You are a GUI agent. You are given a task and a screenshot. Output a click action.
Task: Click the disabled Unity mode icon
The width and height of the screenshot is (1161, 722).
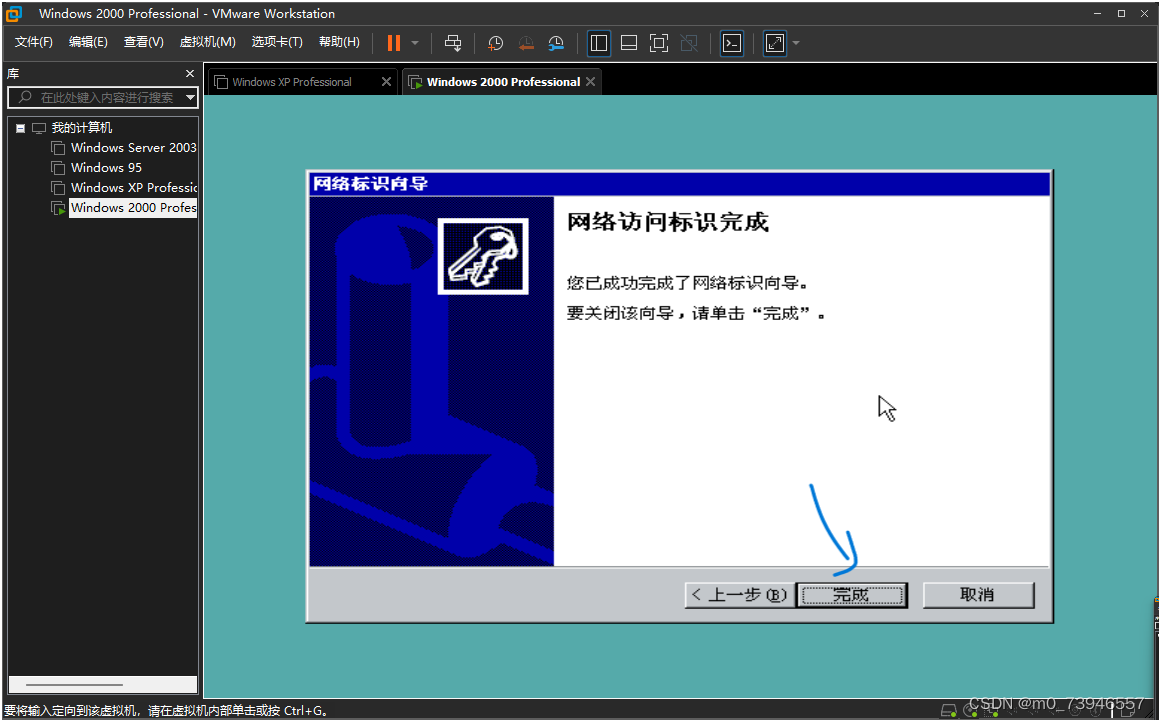689,43
